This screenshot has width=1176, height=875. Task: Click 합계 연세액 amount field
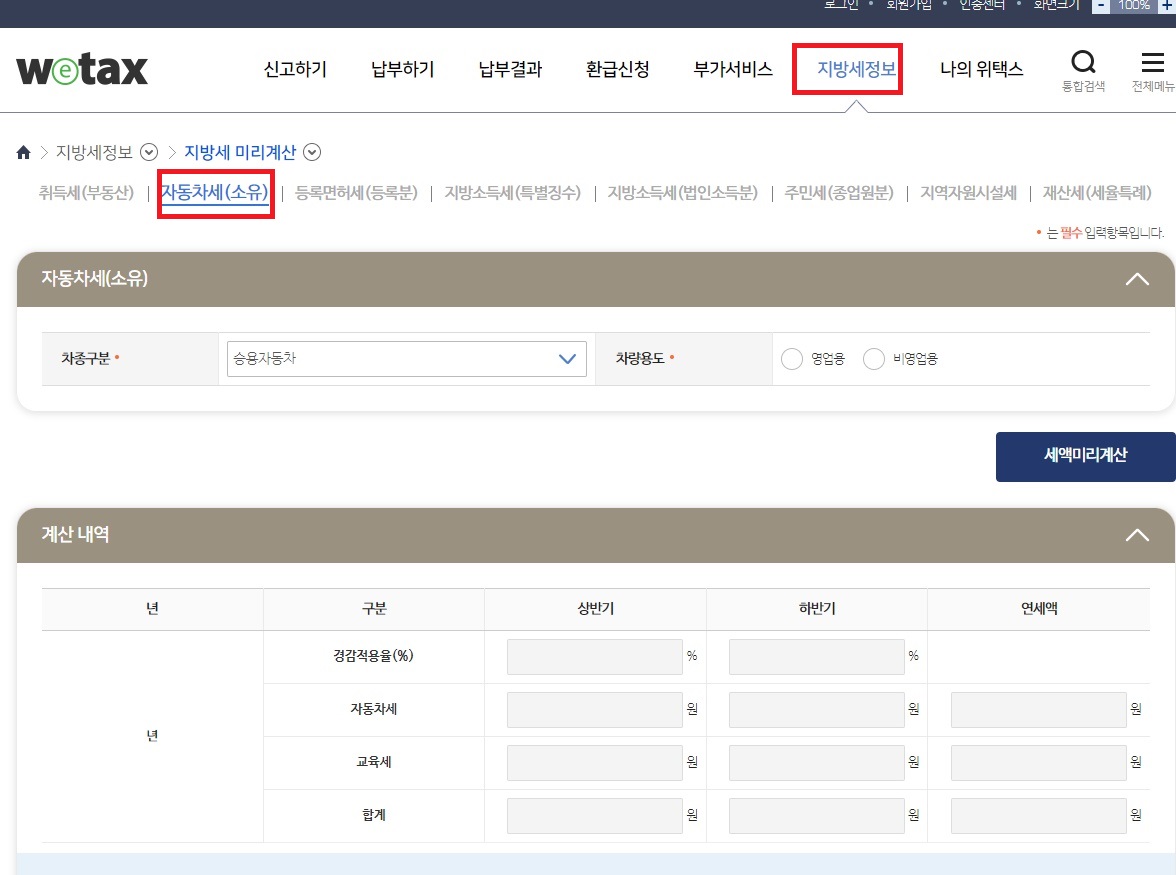click(x=1039, y=815)
